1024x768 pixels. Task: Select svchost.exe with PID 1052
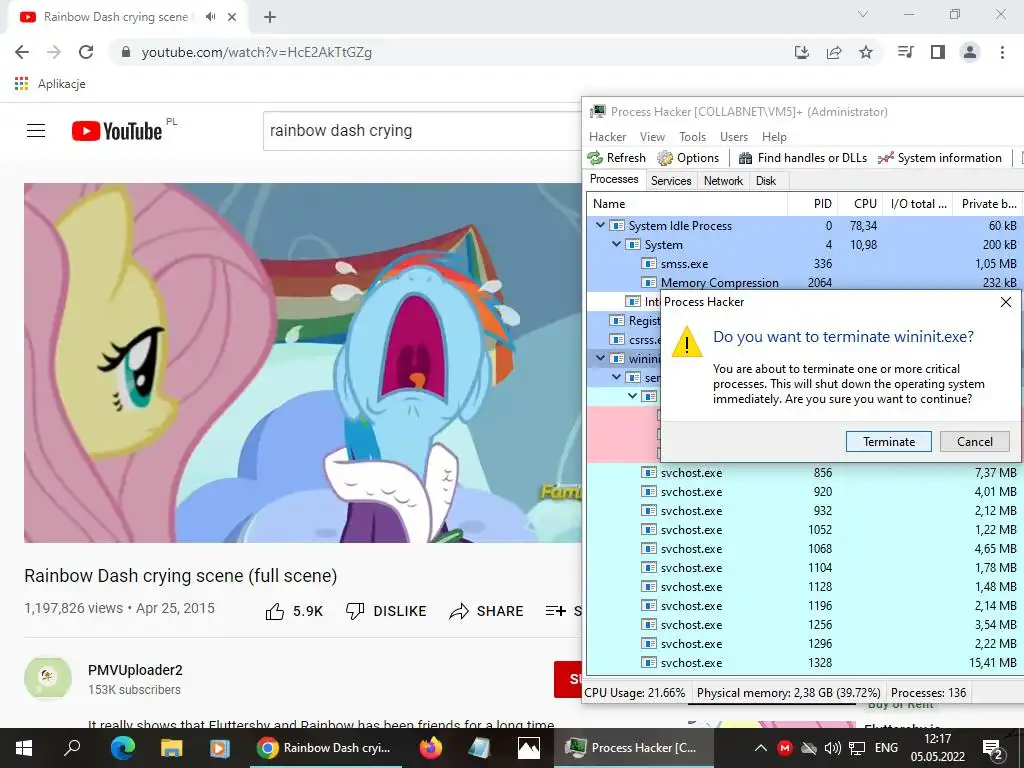(x=805, y=529)
